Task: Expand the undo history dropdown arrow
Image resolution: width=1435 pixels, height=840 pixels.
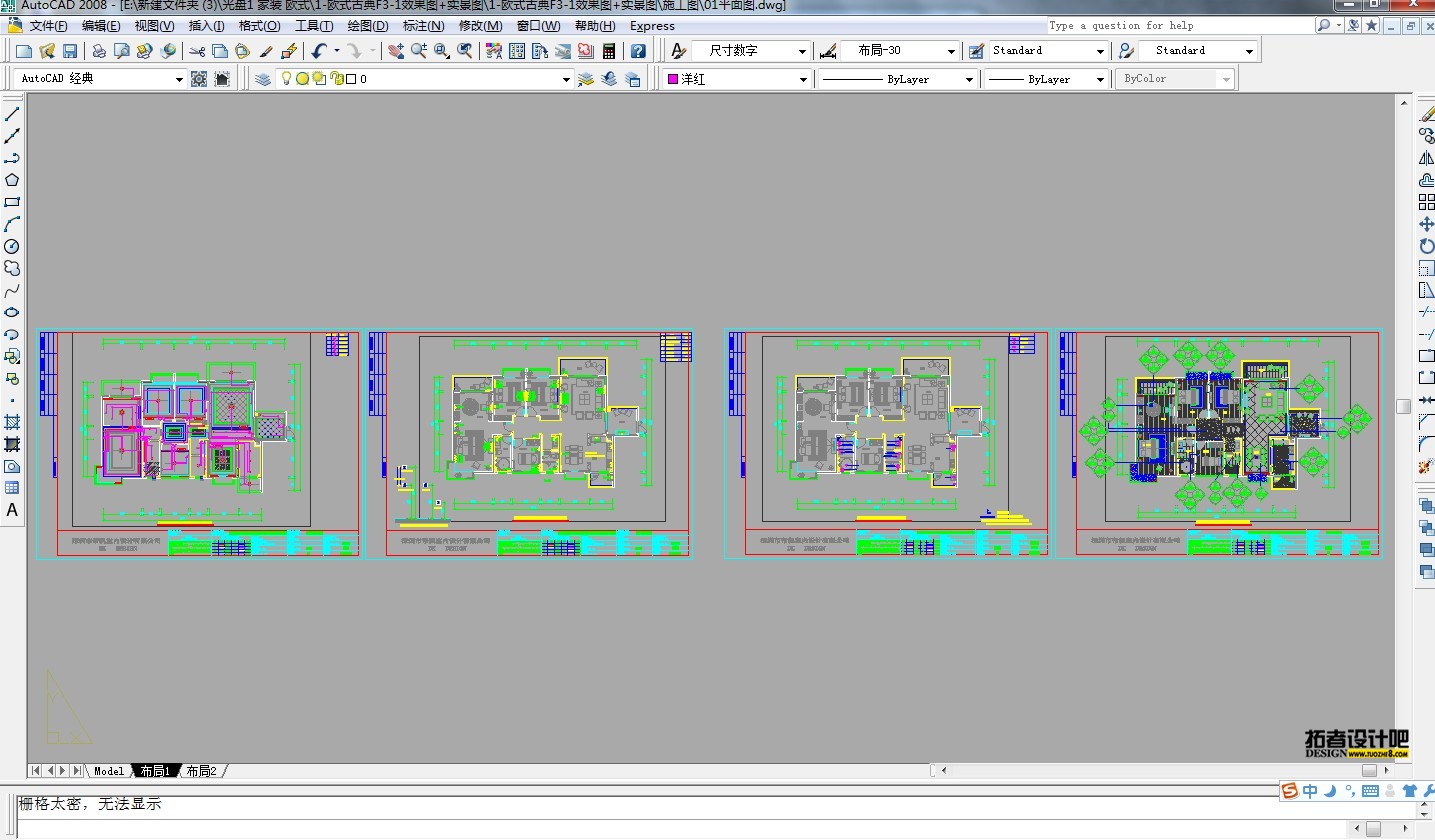Action: (x=336, y=50)
